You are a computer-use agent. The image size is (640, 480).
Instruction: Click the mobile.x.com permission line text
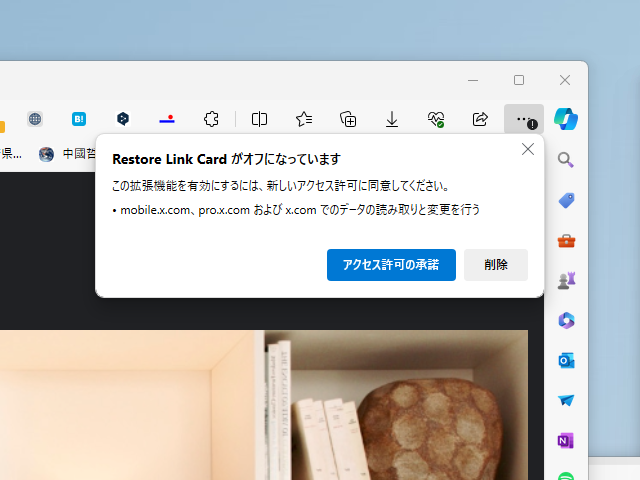[x=296, y=210]
